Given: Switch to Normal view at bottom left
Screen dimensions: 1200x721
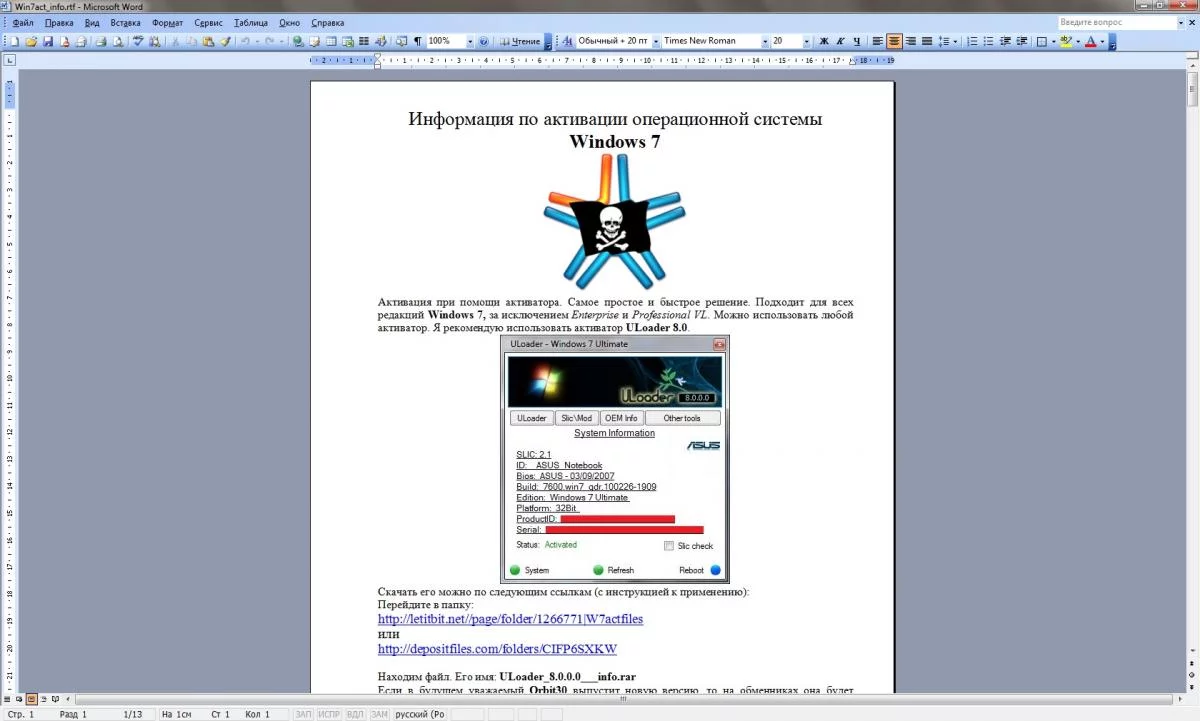Looking at the screenshot, I should 7,699.
